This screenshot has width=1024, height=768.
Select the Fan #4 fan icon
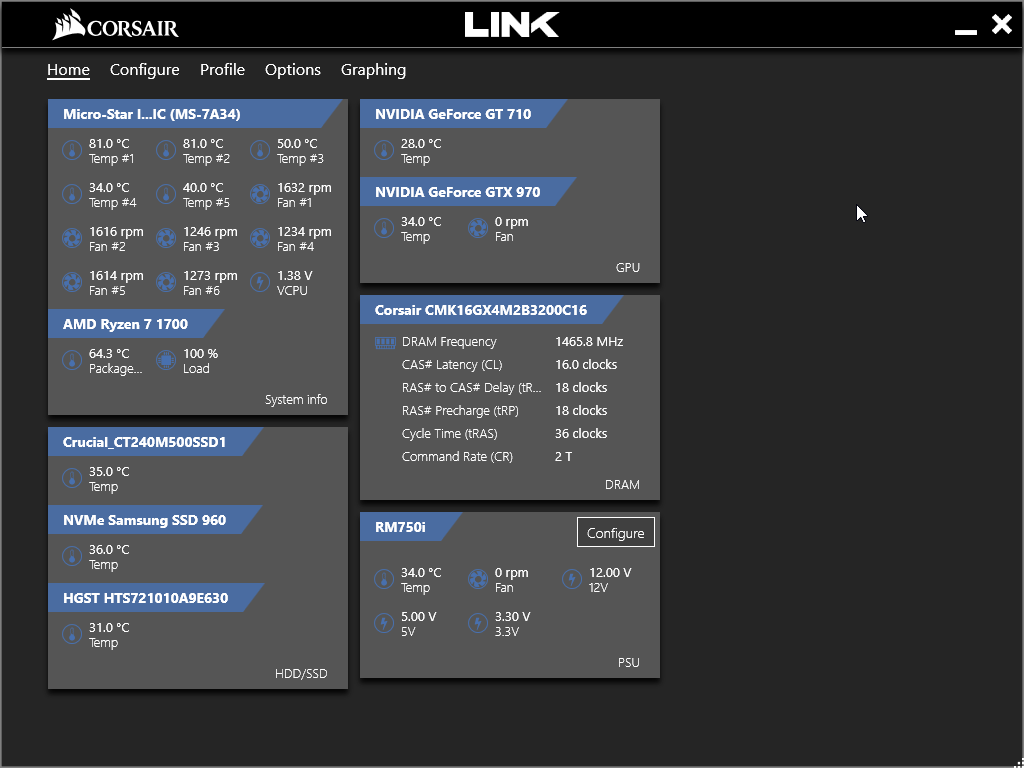(260, 238)
